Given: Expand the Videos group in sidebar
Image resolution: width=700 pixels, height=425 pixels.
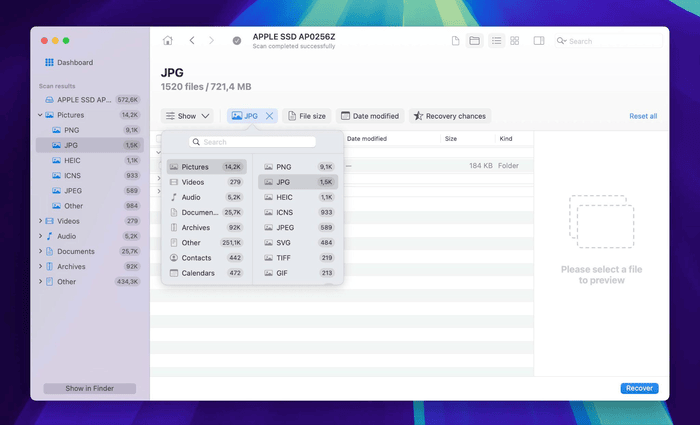Looking at the screenshot, I should pos(40,221).
